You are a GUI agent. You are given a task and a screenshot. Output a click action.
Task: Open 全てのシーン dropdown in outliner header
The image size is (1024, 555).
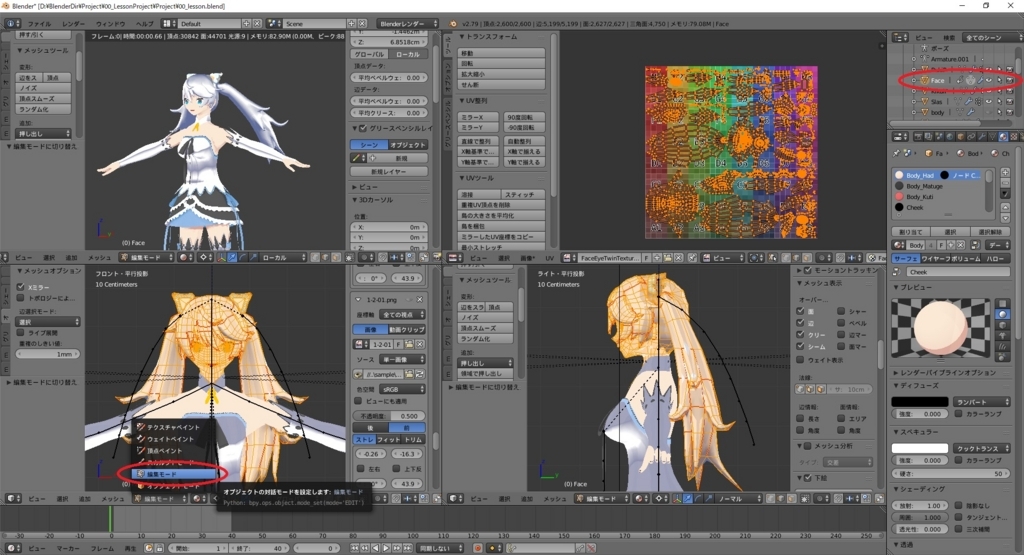993,38
